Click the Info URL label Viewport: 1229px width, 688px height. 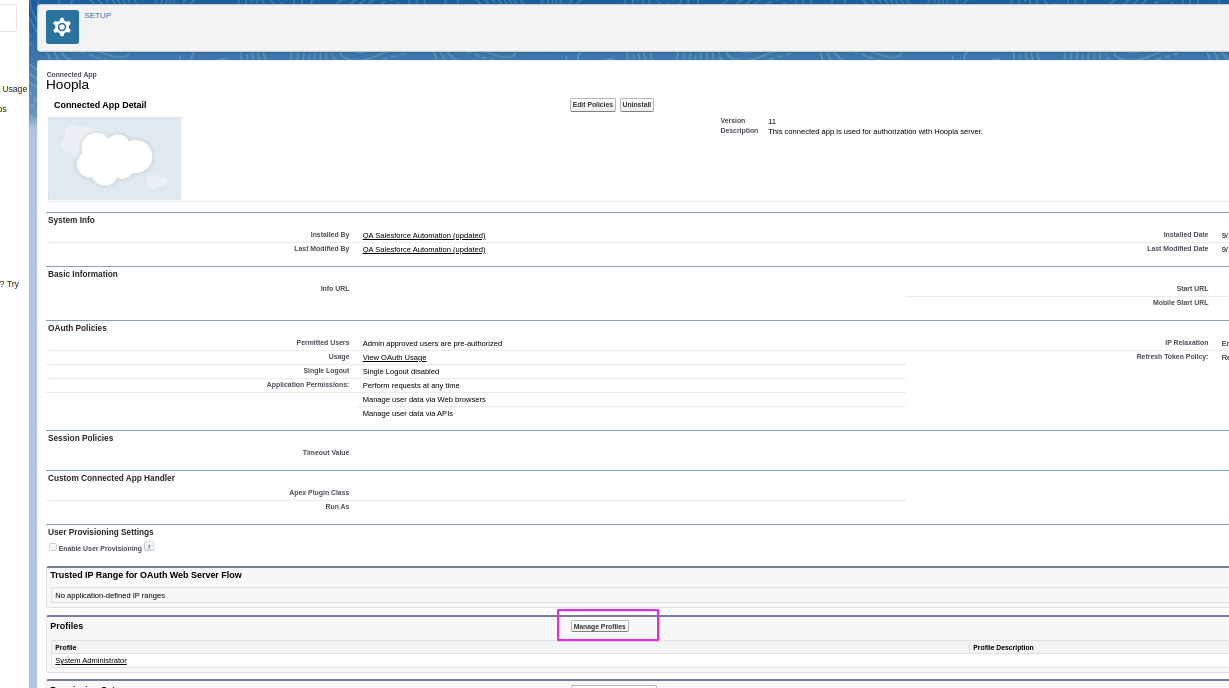(335, 289)
